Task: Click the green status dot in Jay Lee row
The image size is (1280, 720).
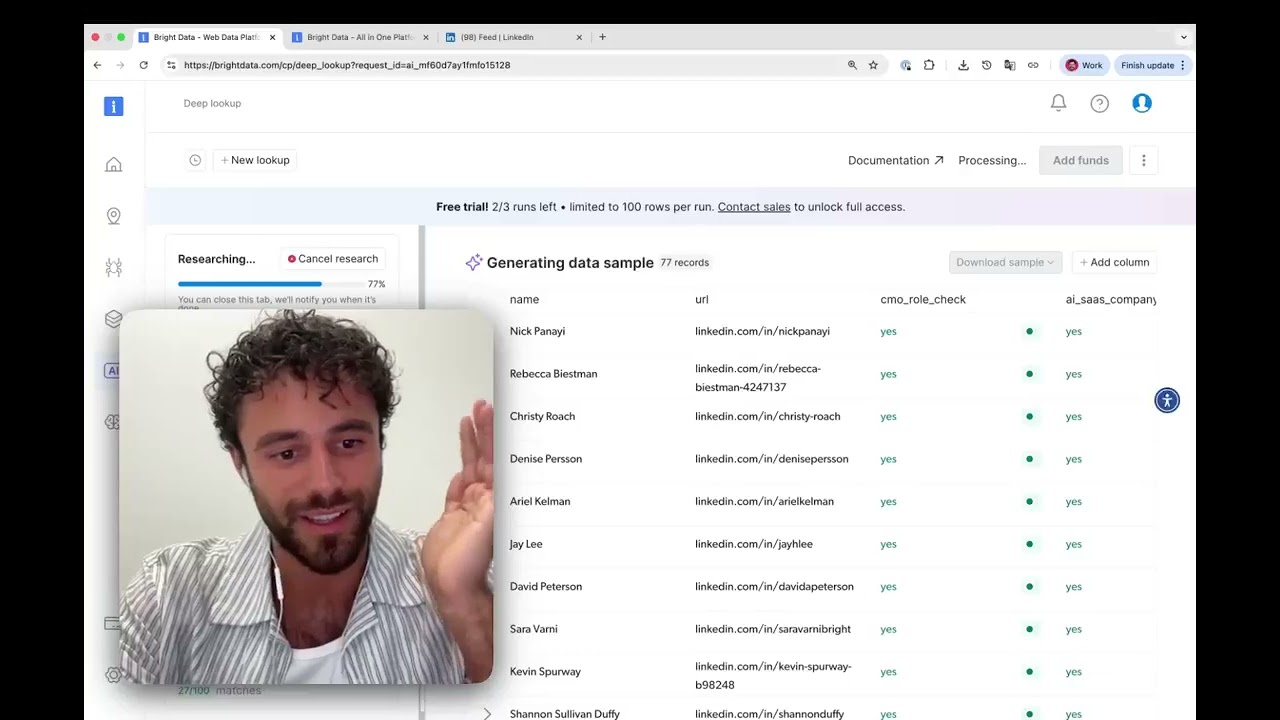Action: coord(1029,544)
